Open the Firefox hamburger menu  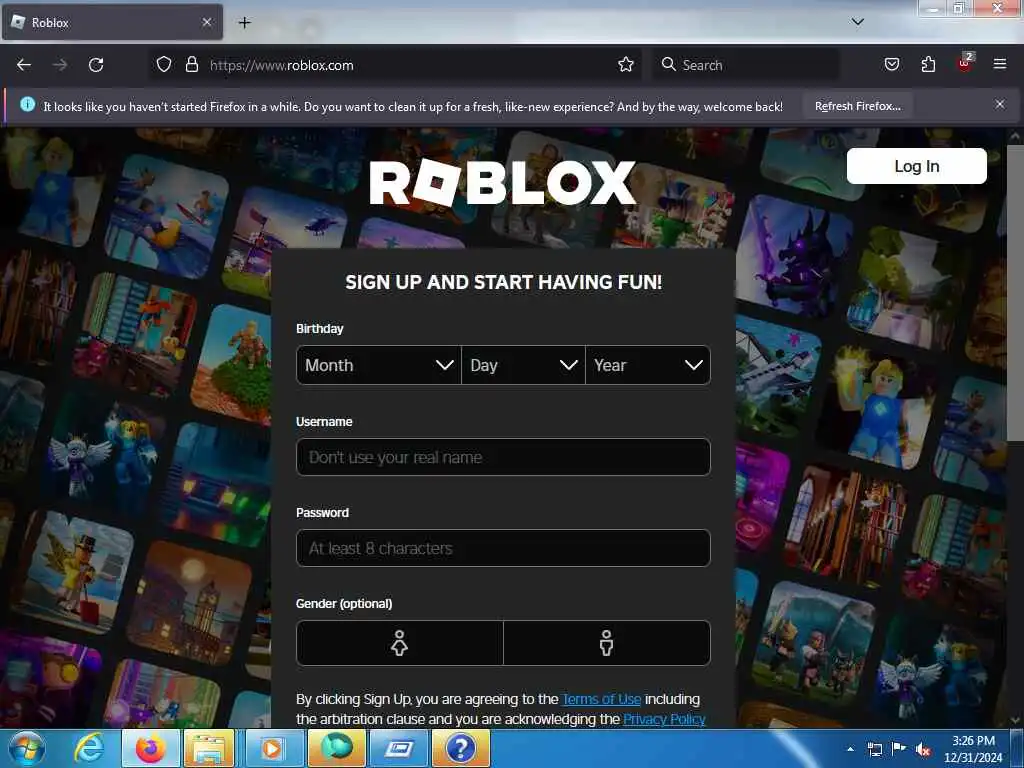point(999,64)
